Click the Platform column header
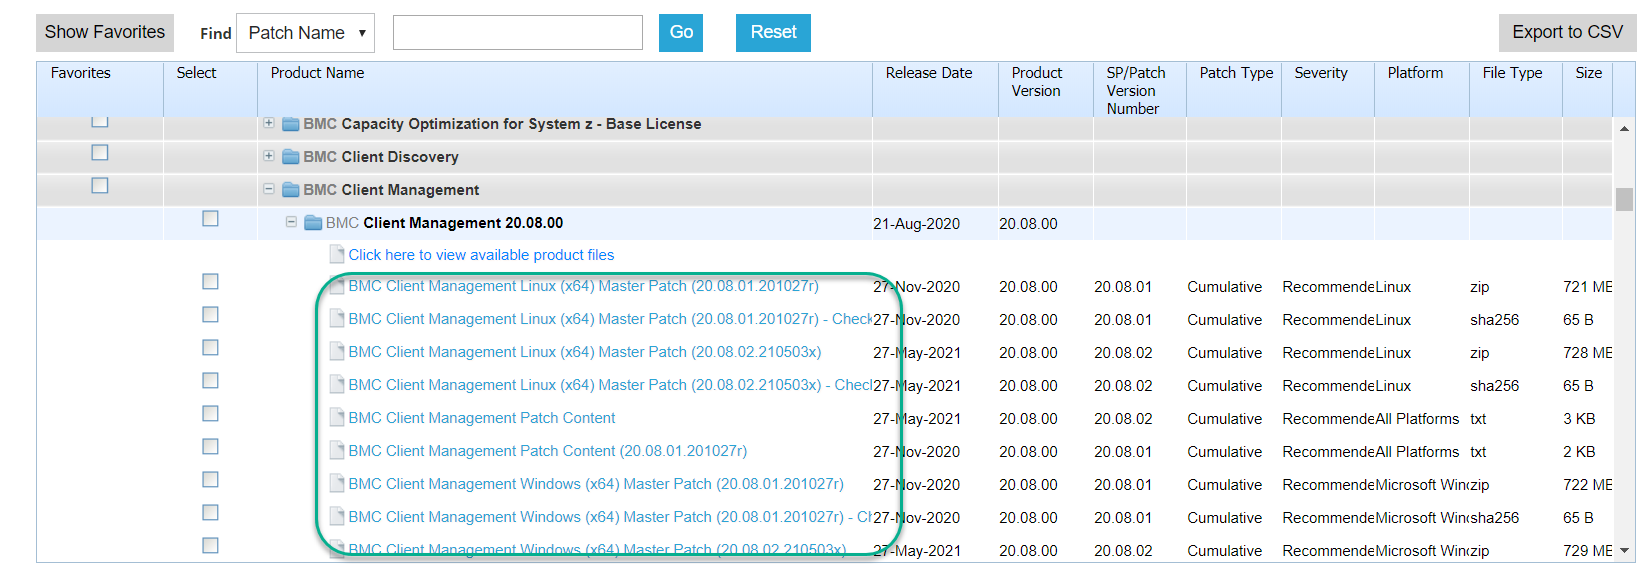This screenshot has width=1638, height=564. 1415,73
